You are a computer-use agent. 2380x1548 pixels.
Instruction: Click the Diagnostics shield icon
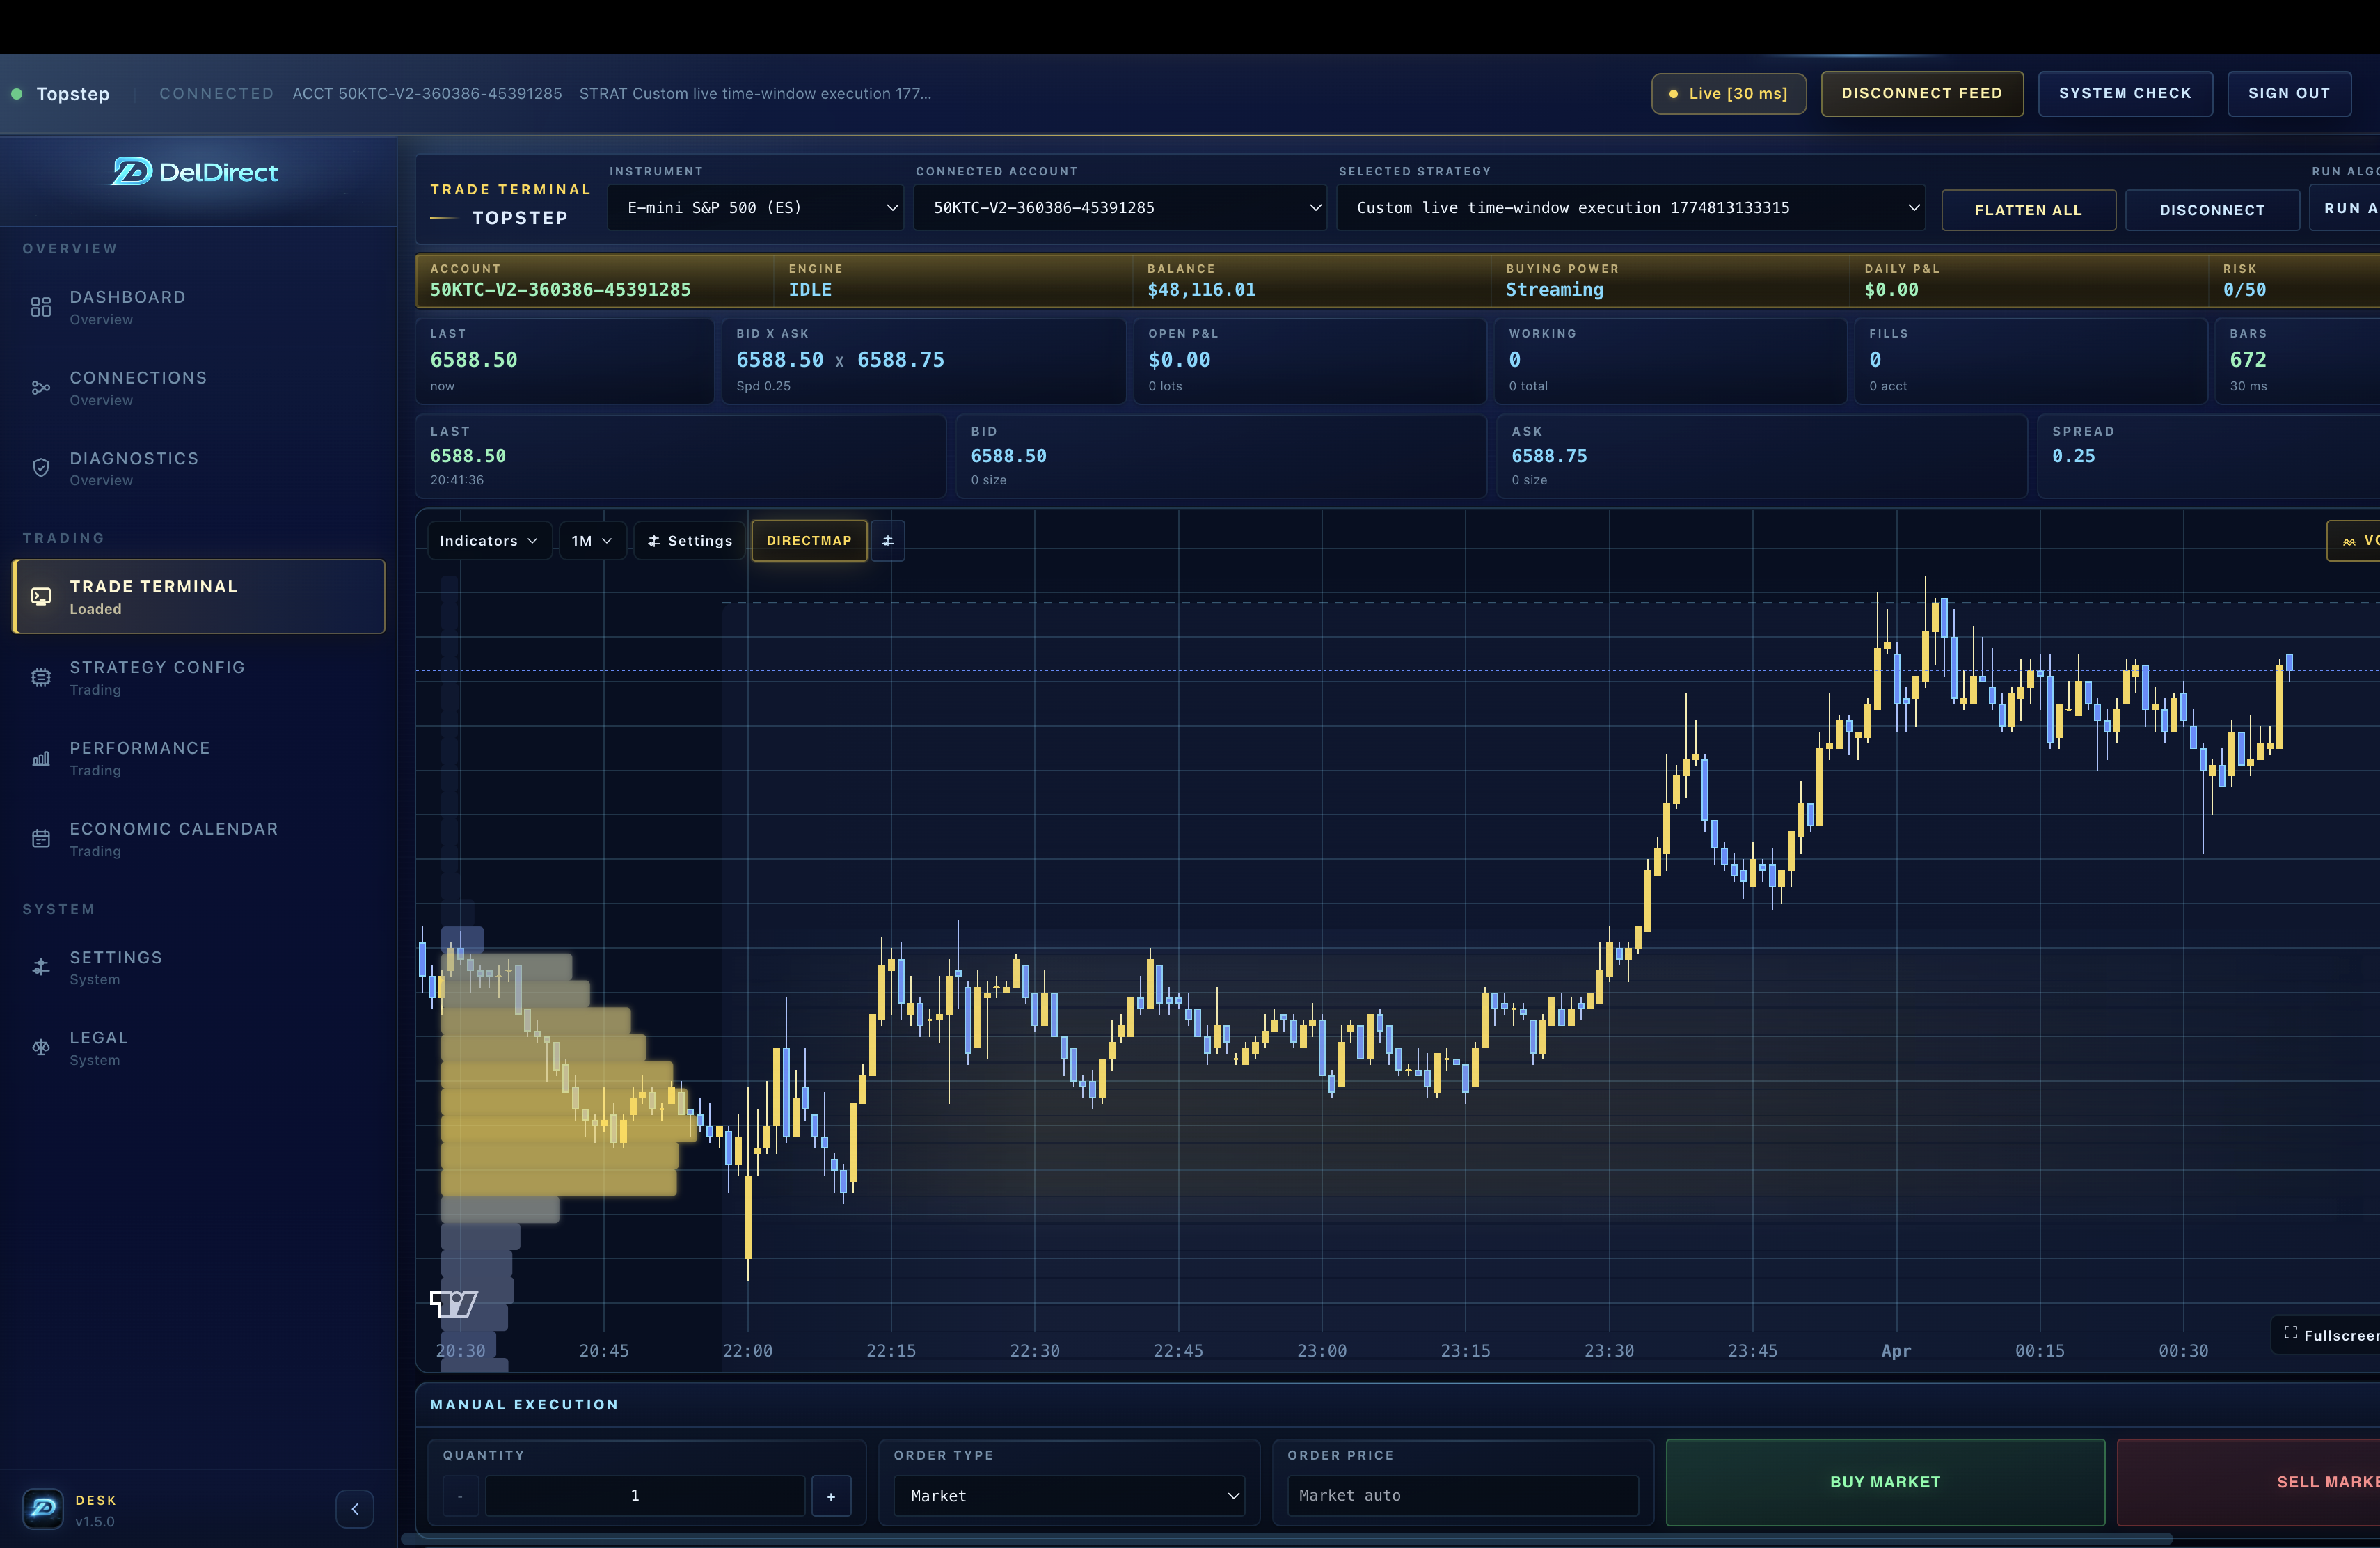click(40, 468)
